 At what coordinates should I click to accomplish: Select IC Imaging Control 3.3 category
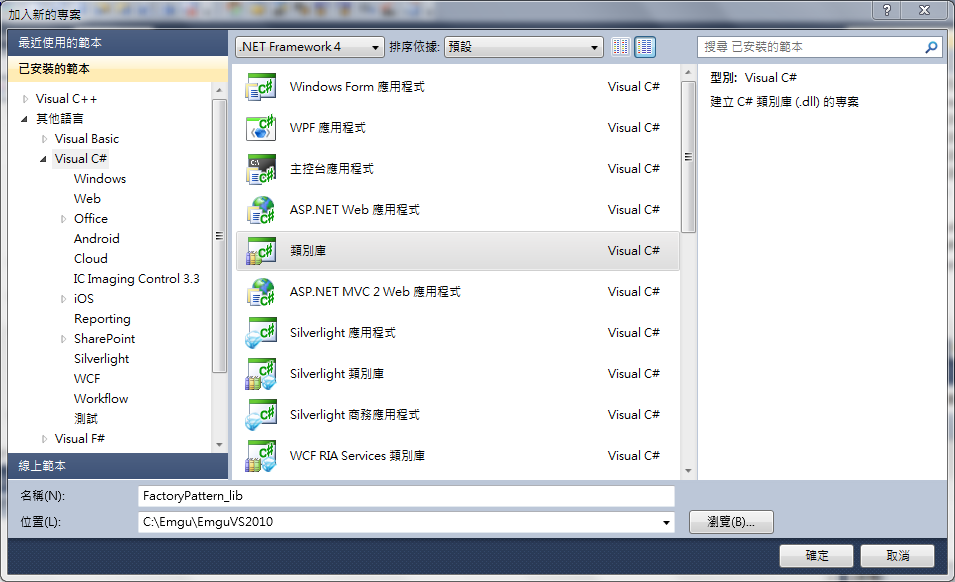click(x=136, y=279)
